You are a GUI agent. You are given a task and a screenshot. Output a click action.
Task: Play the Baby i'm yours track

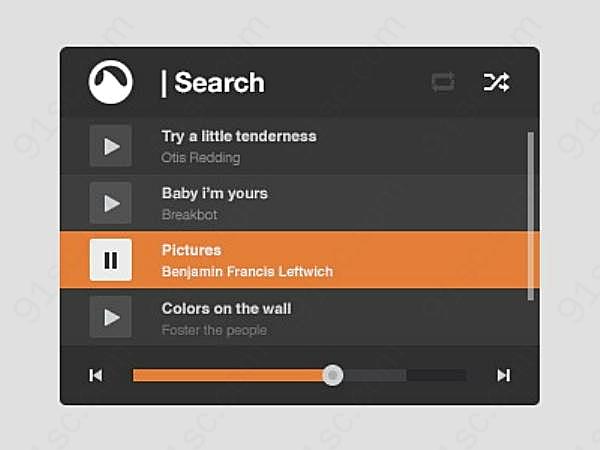111,203
